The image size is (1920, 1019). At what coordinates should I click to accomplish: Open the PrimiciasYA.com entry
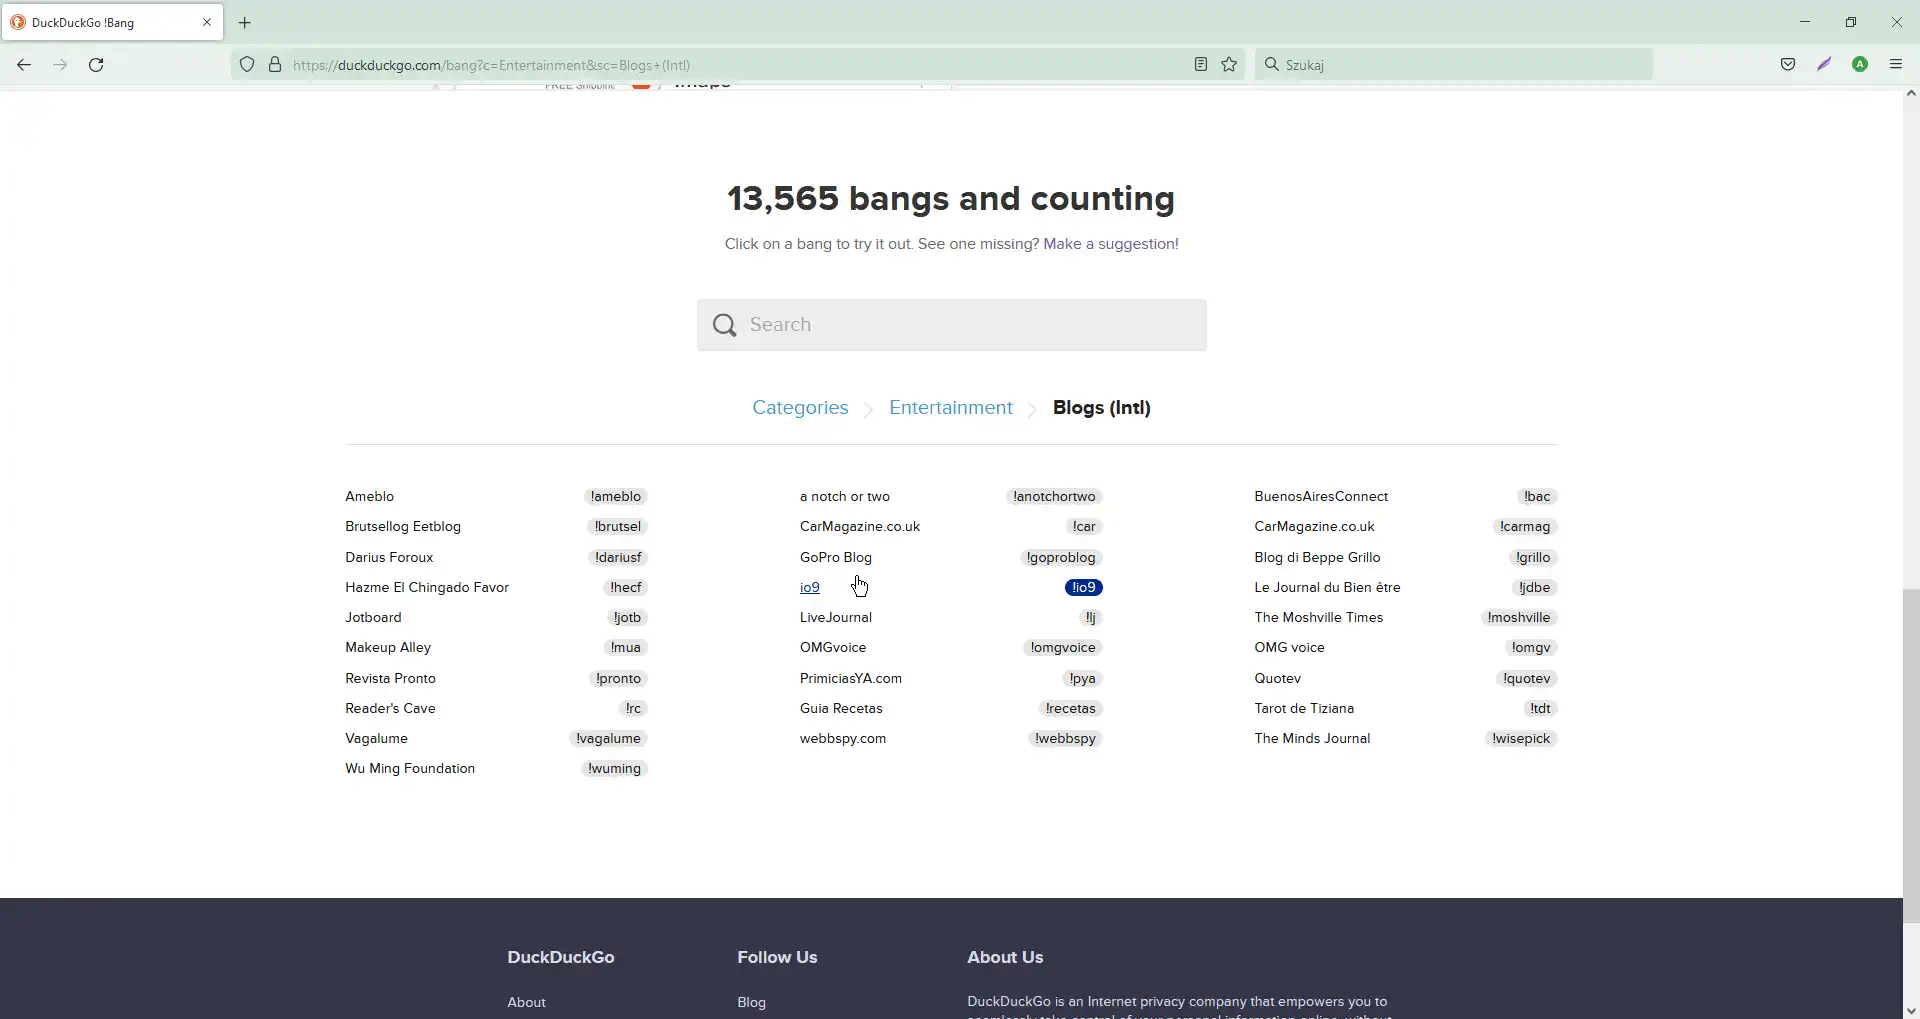(851, 679)
